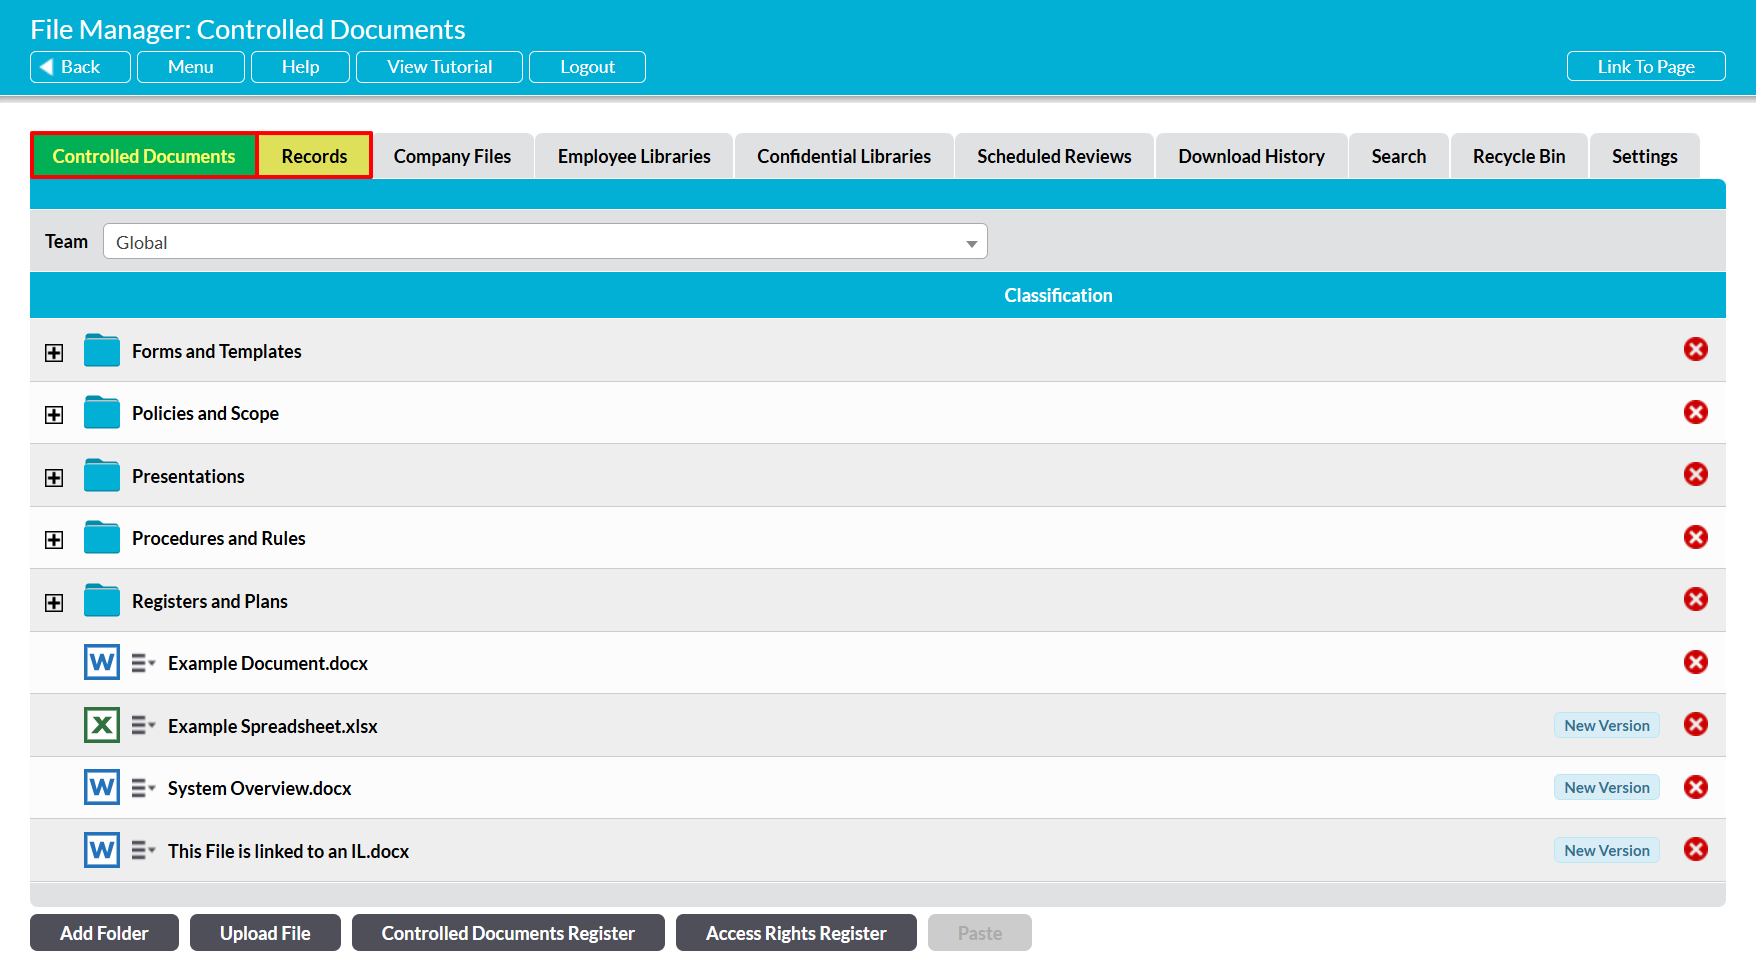
Task: Click the Excel icon for Example Spreadsheet.xlsx
Action: tap(102, 725)
